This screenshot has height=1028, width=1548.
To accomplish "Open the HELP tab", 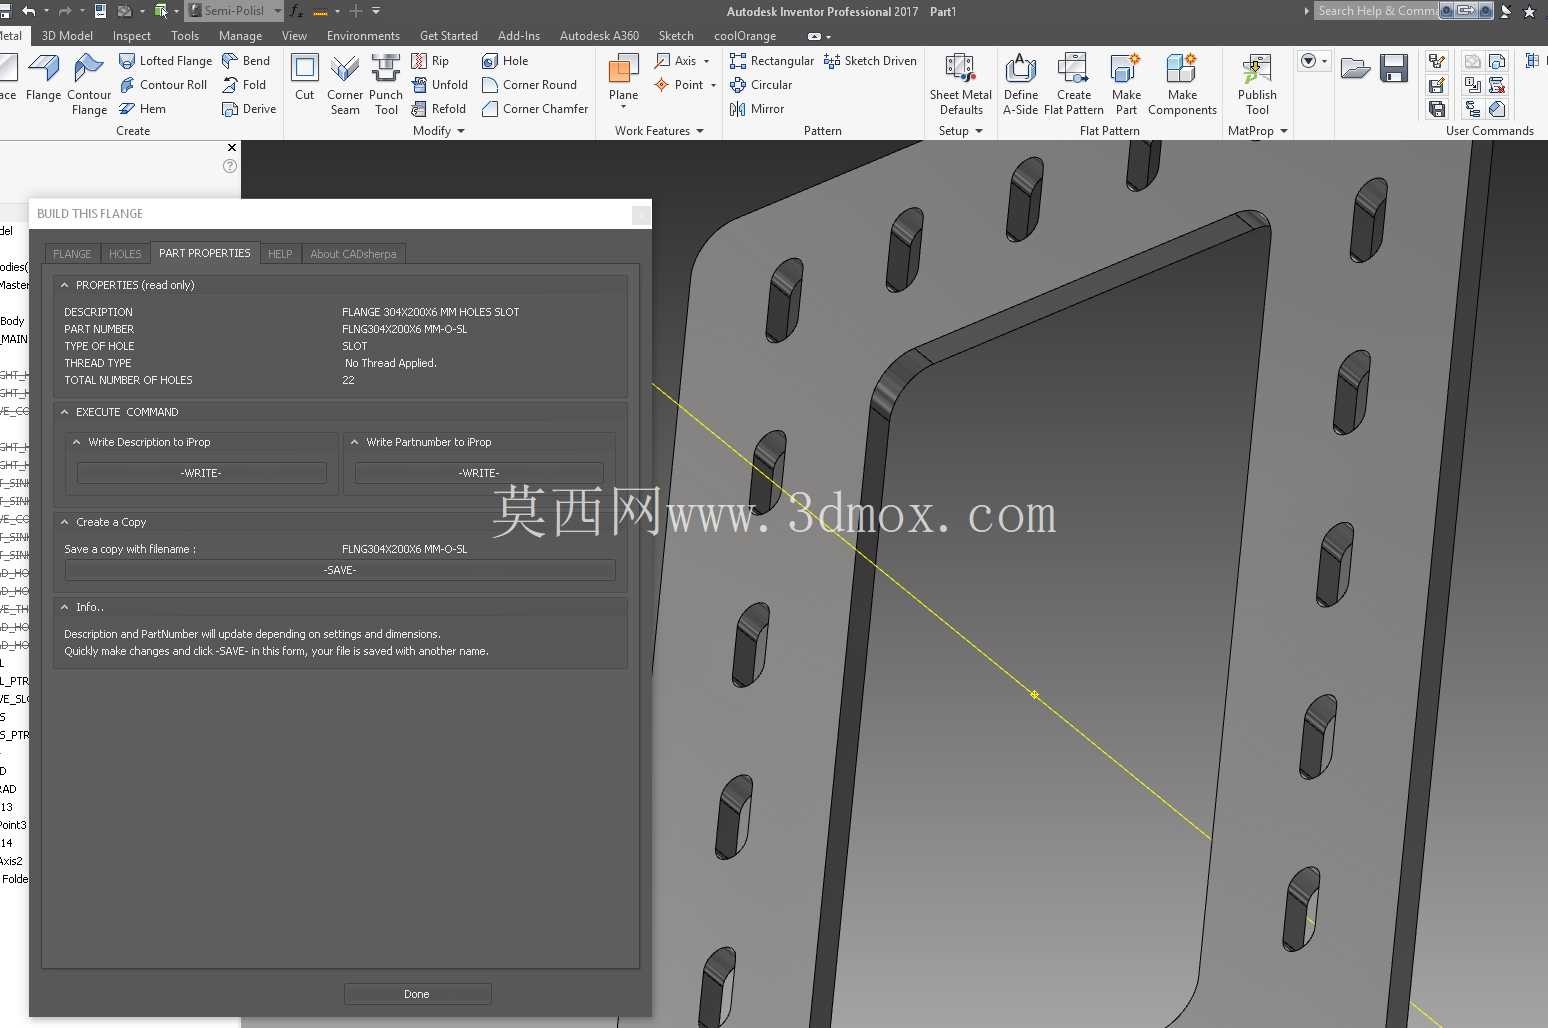I will [280, 254].
